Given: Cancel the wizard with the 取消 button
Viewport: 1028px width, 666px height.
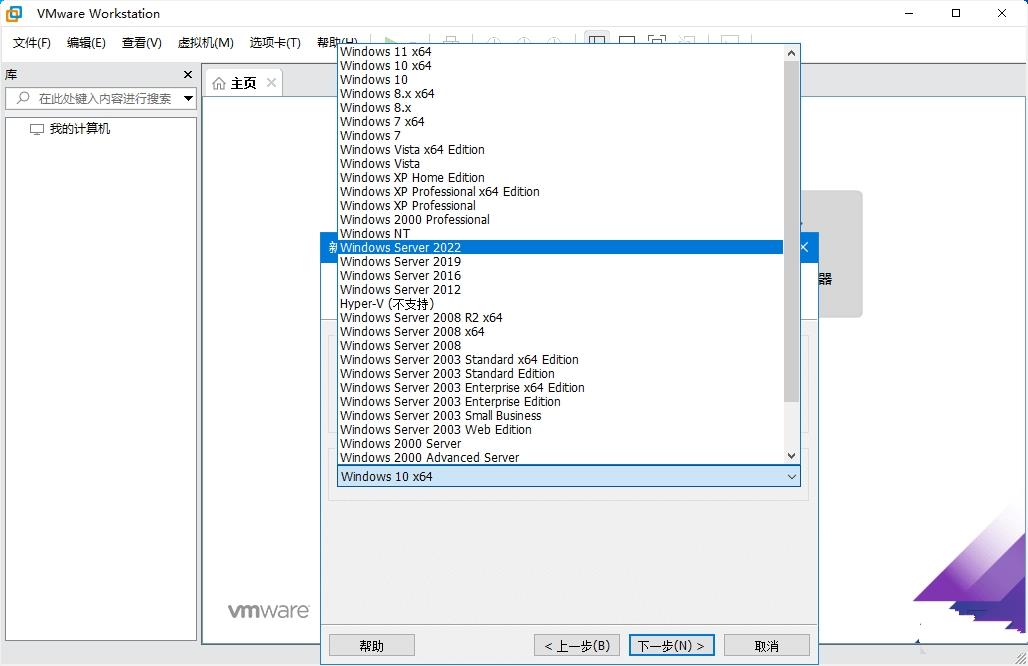Looking at the screenshot, I should tap(766, 645).
